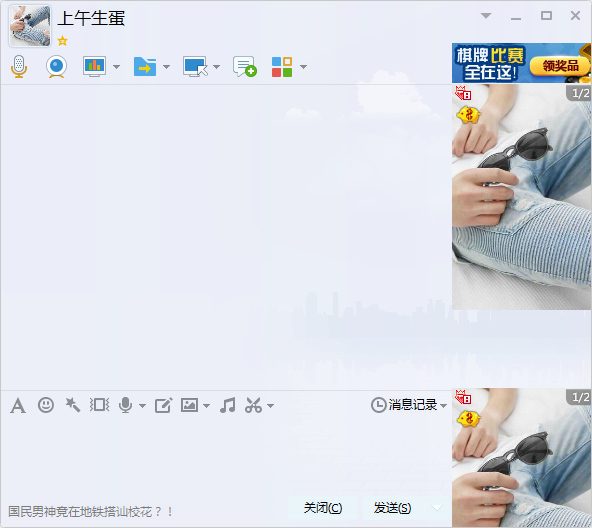Open the emoji smiley picker
This screenshot has width=592, height=528.
click(x=46, y=405)
